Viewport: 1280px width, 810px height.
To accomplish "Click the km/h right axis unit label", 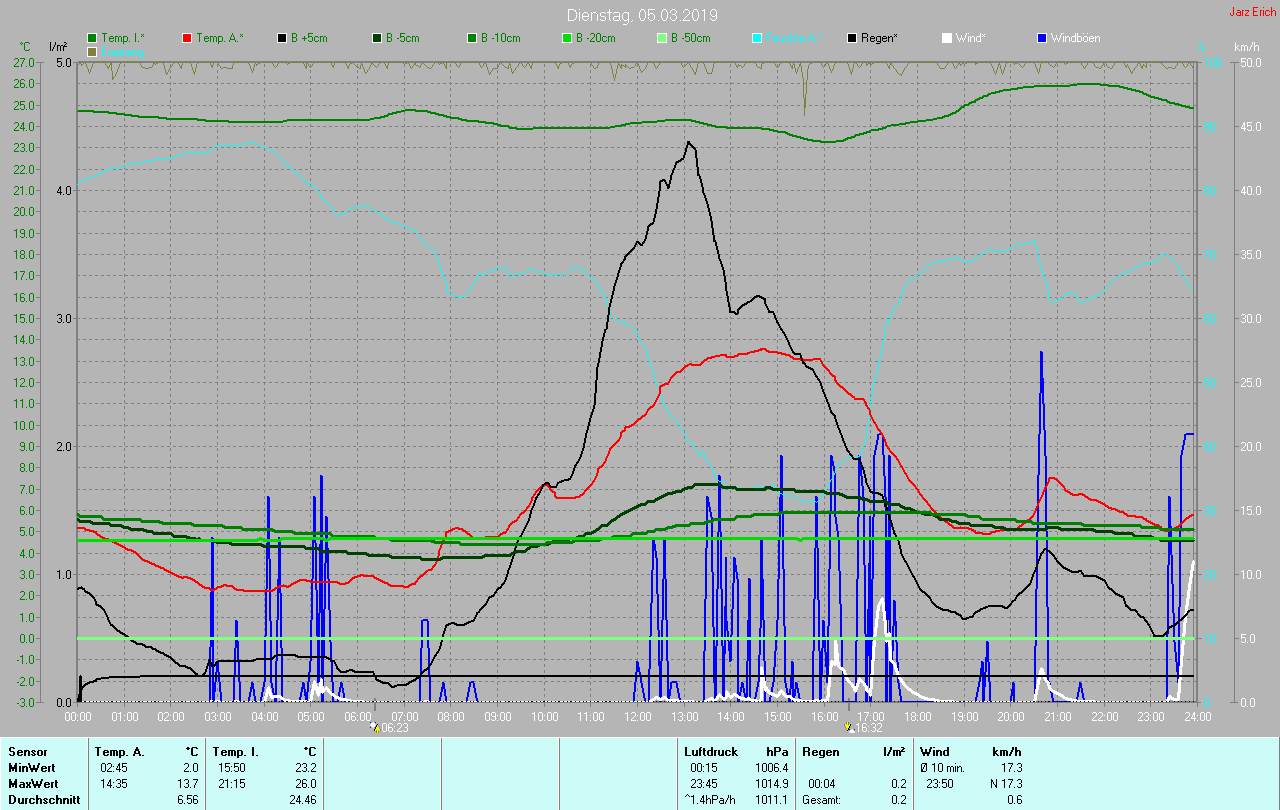I will tap(1246, 47).
